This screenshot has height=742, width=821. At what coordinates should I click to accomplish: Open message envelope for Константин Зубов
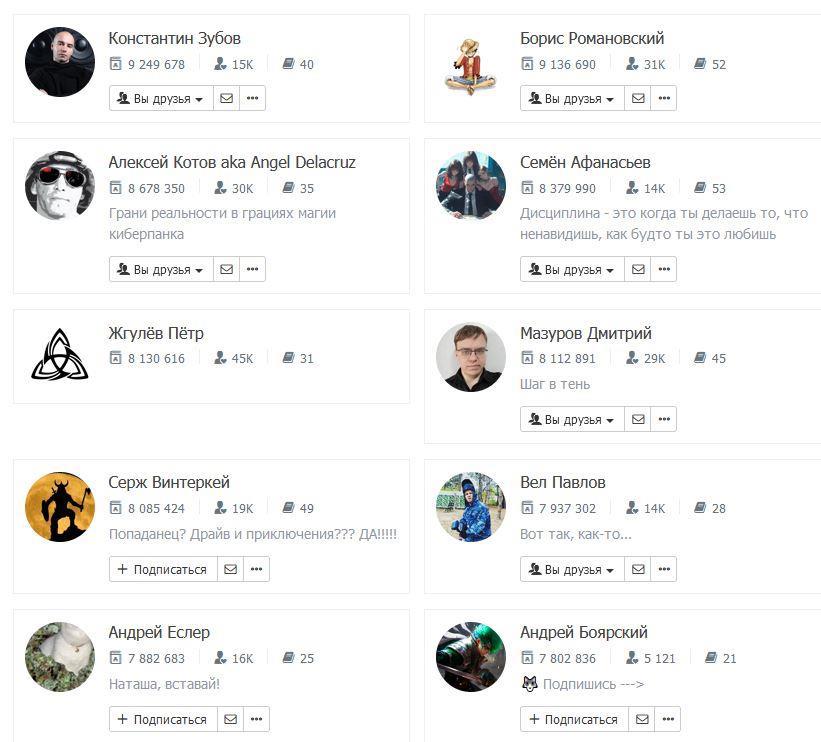(227, 98)
